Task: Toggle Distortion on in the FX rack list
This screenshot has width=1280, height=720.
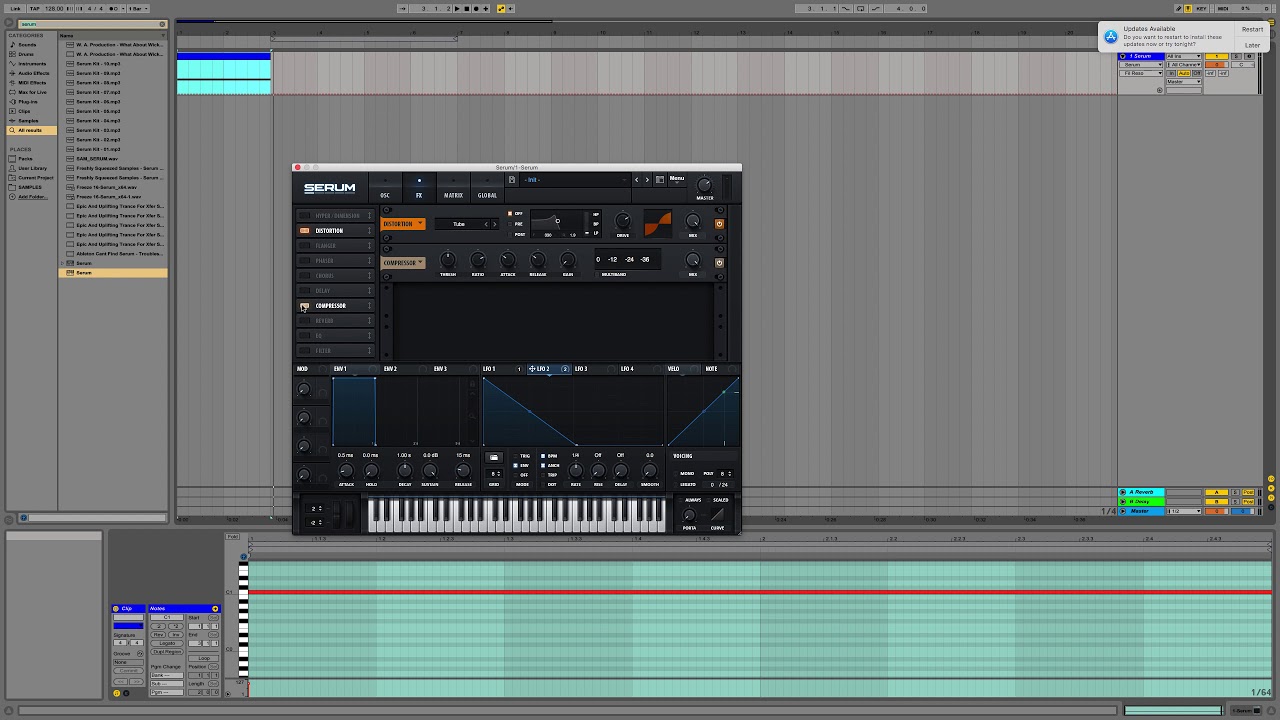Action: pyautogui.click(x=305, y=231)
